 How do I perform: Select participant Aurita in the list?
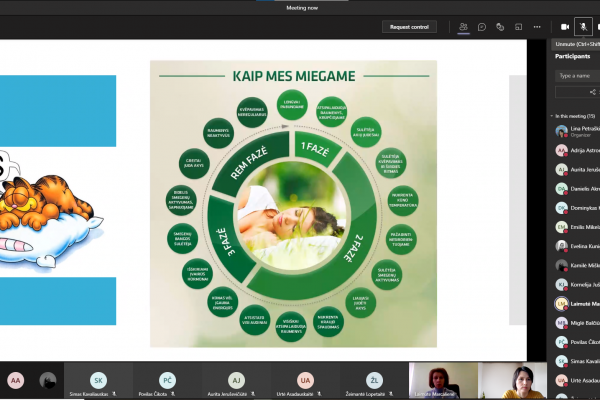tap(576, 170)
